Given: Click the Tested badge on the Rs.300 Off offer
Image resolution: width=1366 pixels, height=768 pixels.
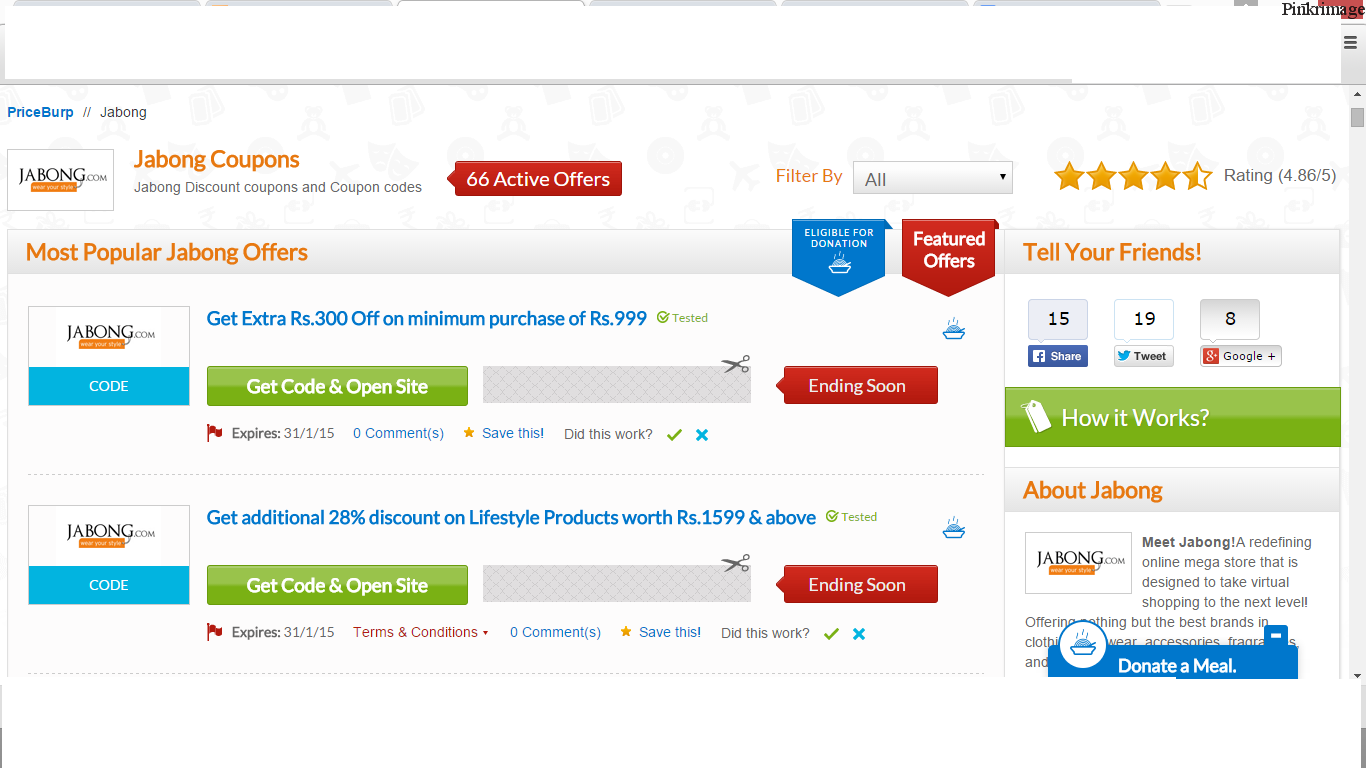Looking at the screenshot, I should pyautogui.click(x=682, y=318).
